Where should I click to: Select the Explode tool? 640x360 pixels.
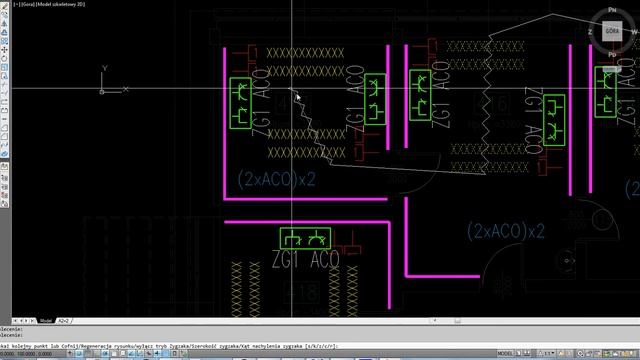pyautogui.click(x=5, y=153)
